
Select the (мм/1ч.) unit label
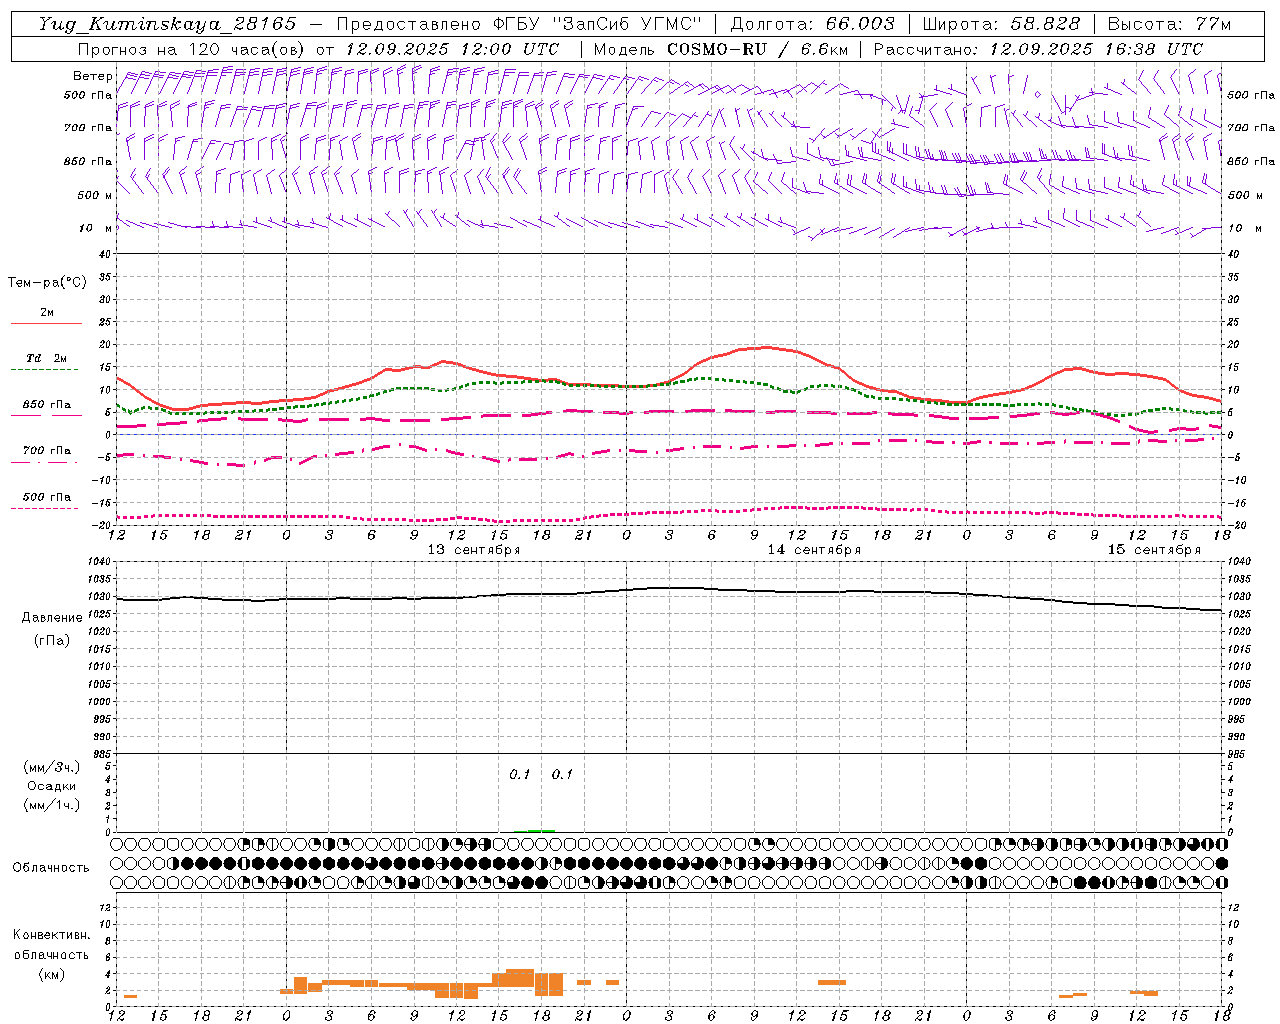point(51,805)
